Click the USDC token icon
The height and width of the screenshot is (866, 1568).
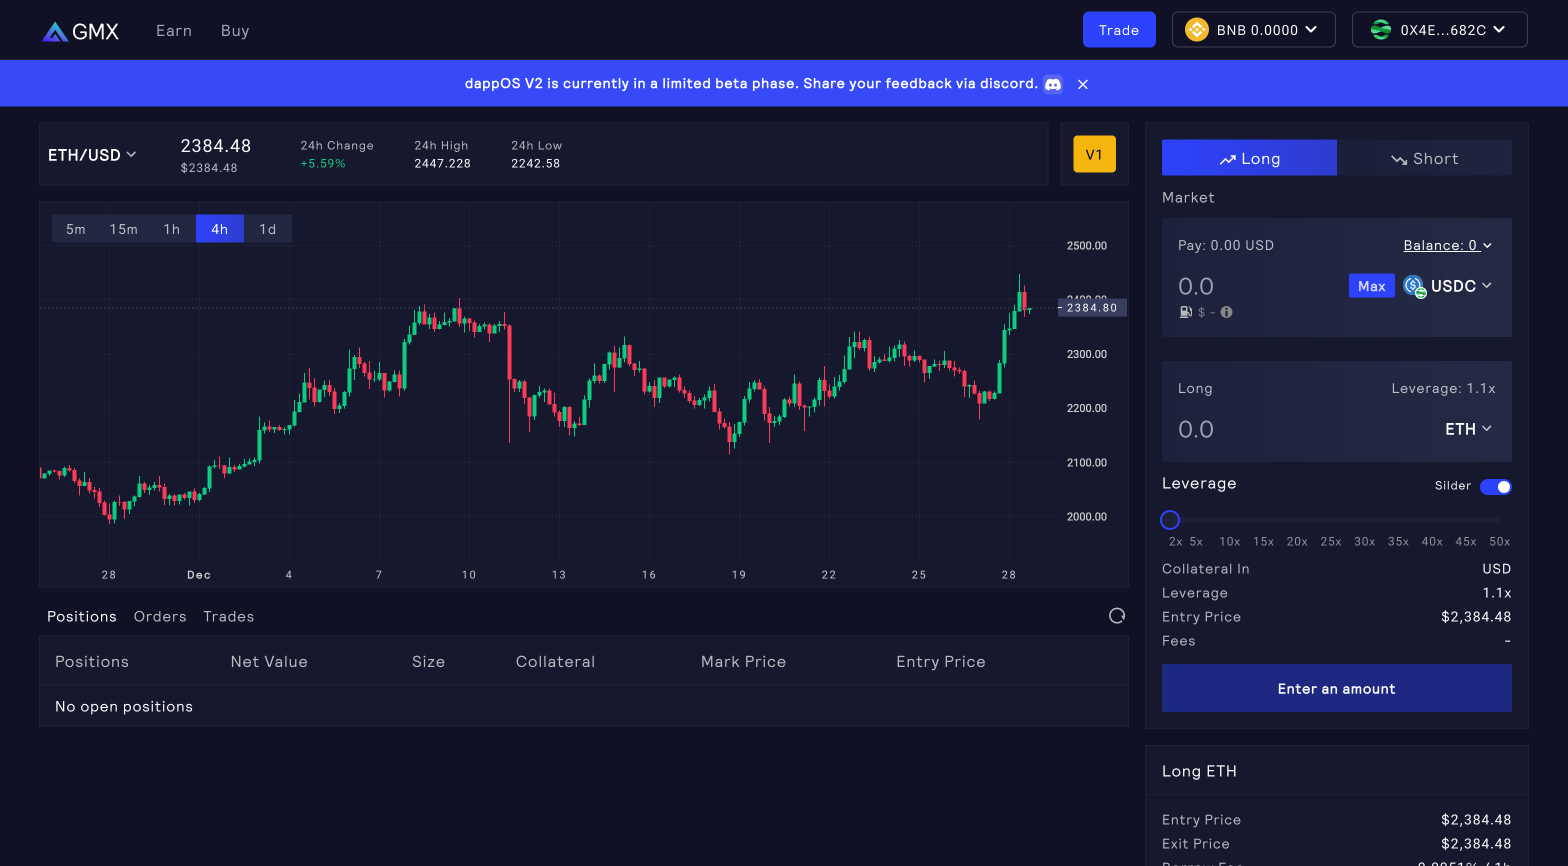click(x=1414, y=287)
